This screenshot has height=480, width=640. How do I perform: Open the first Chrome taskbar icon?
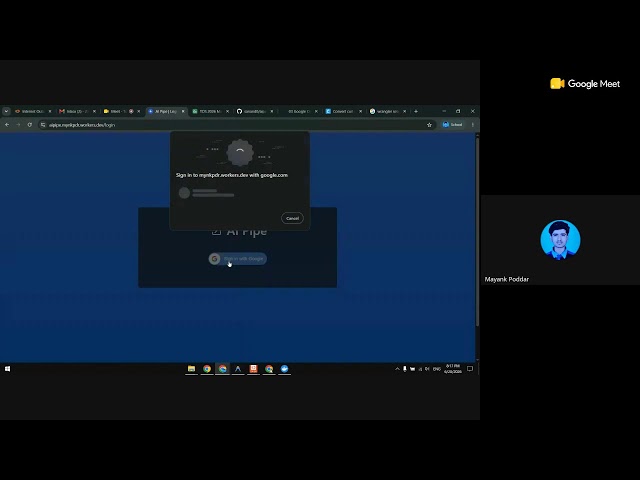pos(207,369)
